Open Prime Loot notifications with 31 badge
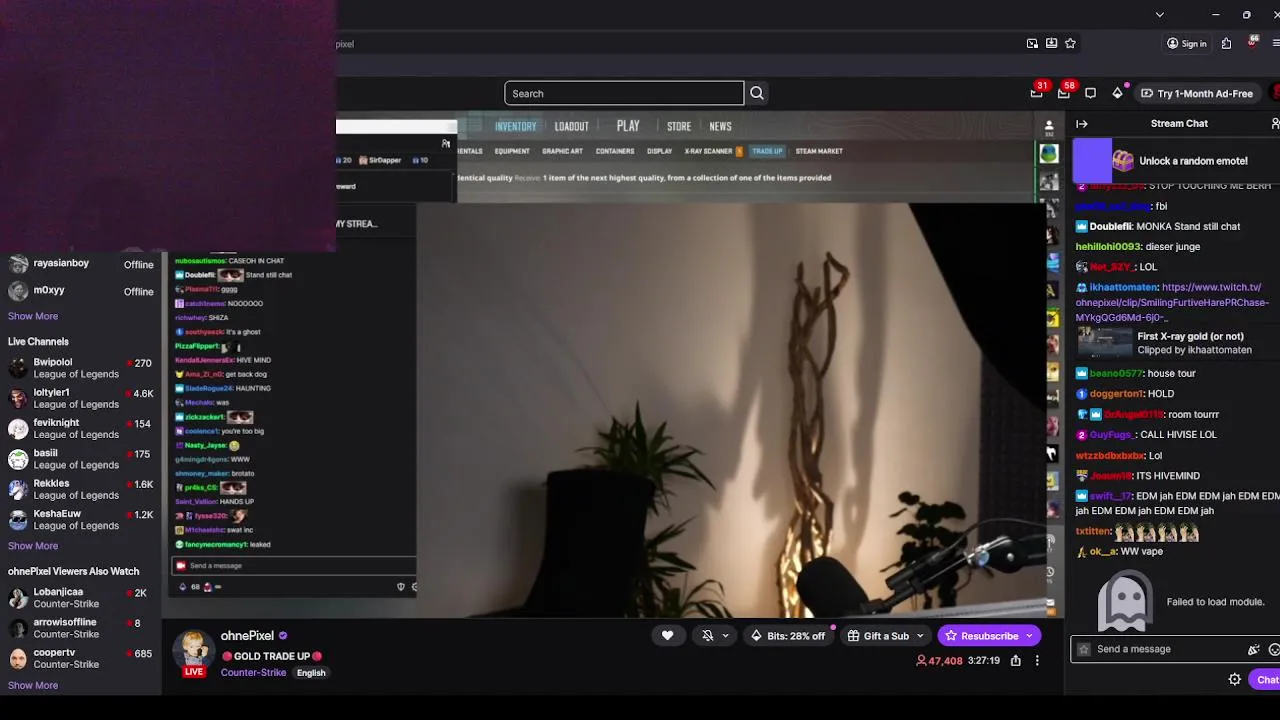This screenshot has width=1280, height=720. pos(1037,93)
